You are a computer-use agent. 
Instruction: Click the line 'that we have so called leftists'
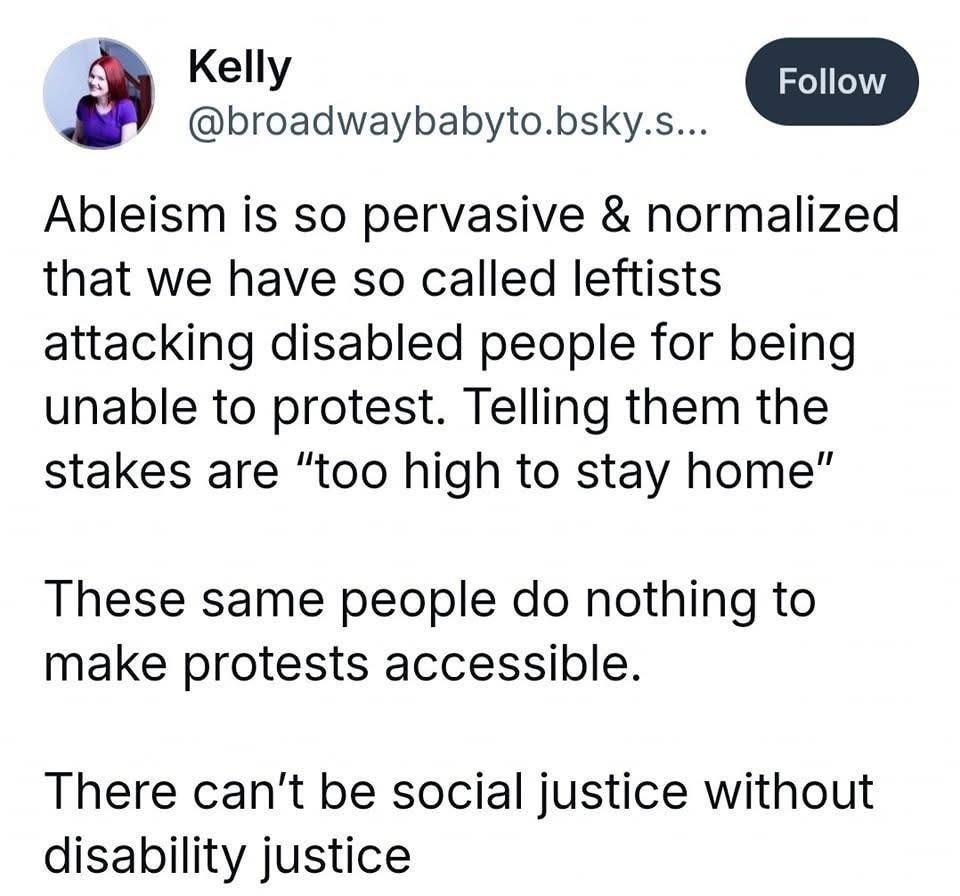tap(383, 279)
